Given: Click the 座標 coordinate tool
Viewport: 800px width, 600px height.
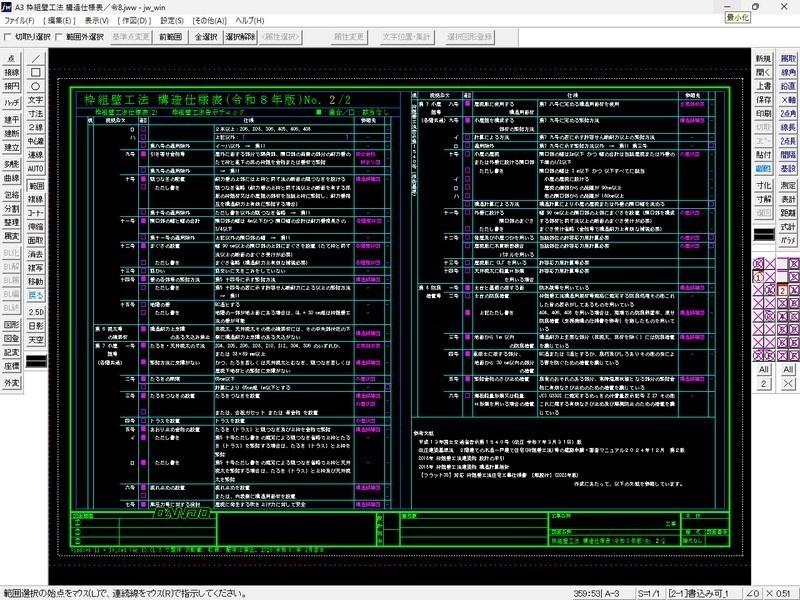Looking at the screenshot, I should tap(12, 366).
